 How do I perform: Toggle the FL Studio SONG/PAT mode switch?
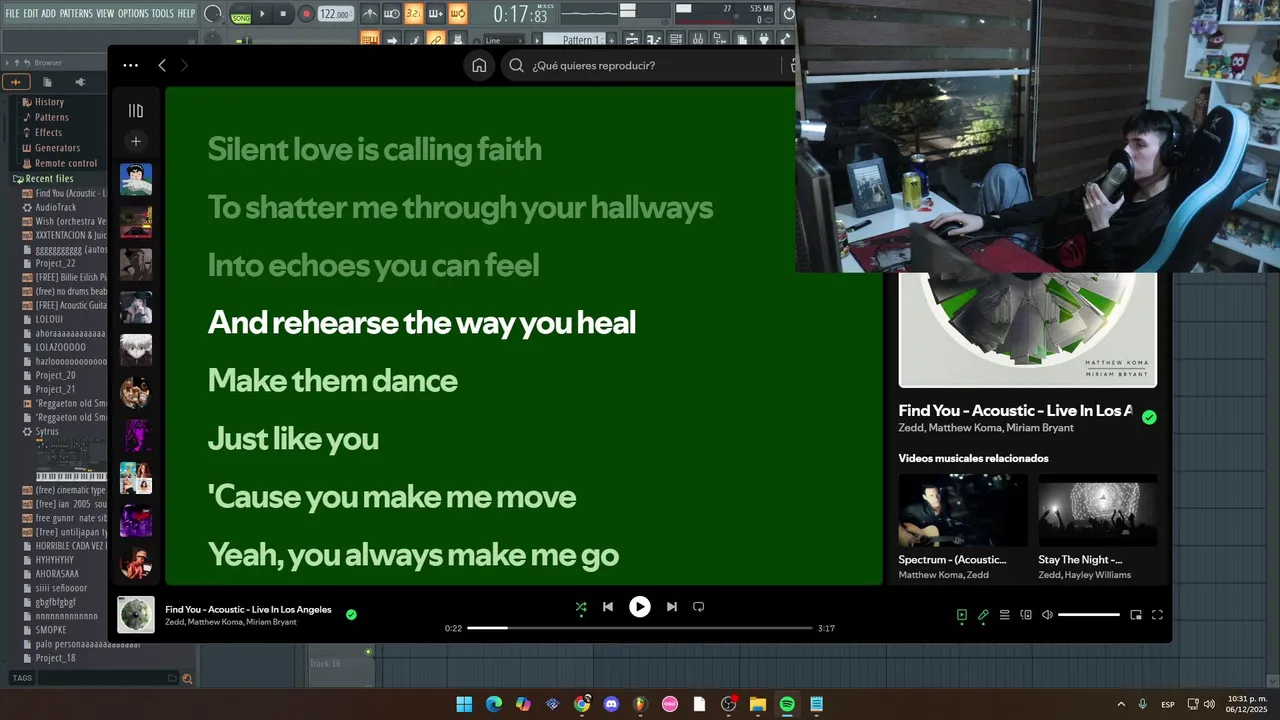[x=241, y=15]
